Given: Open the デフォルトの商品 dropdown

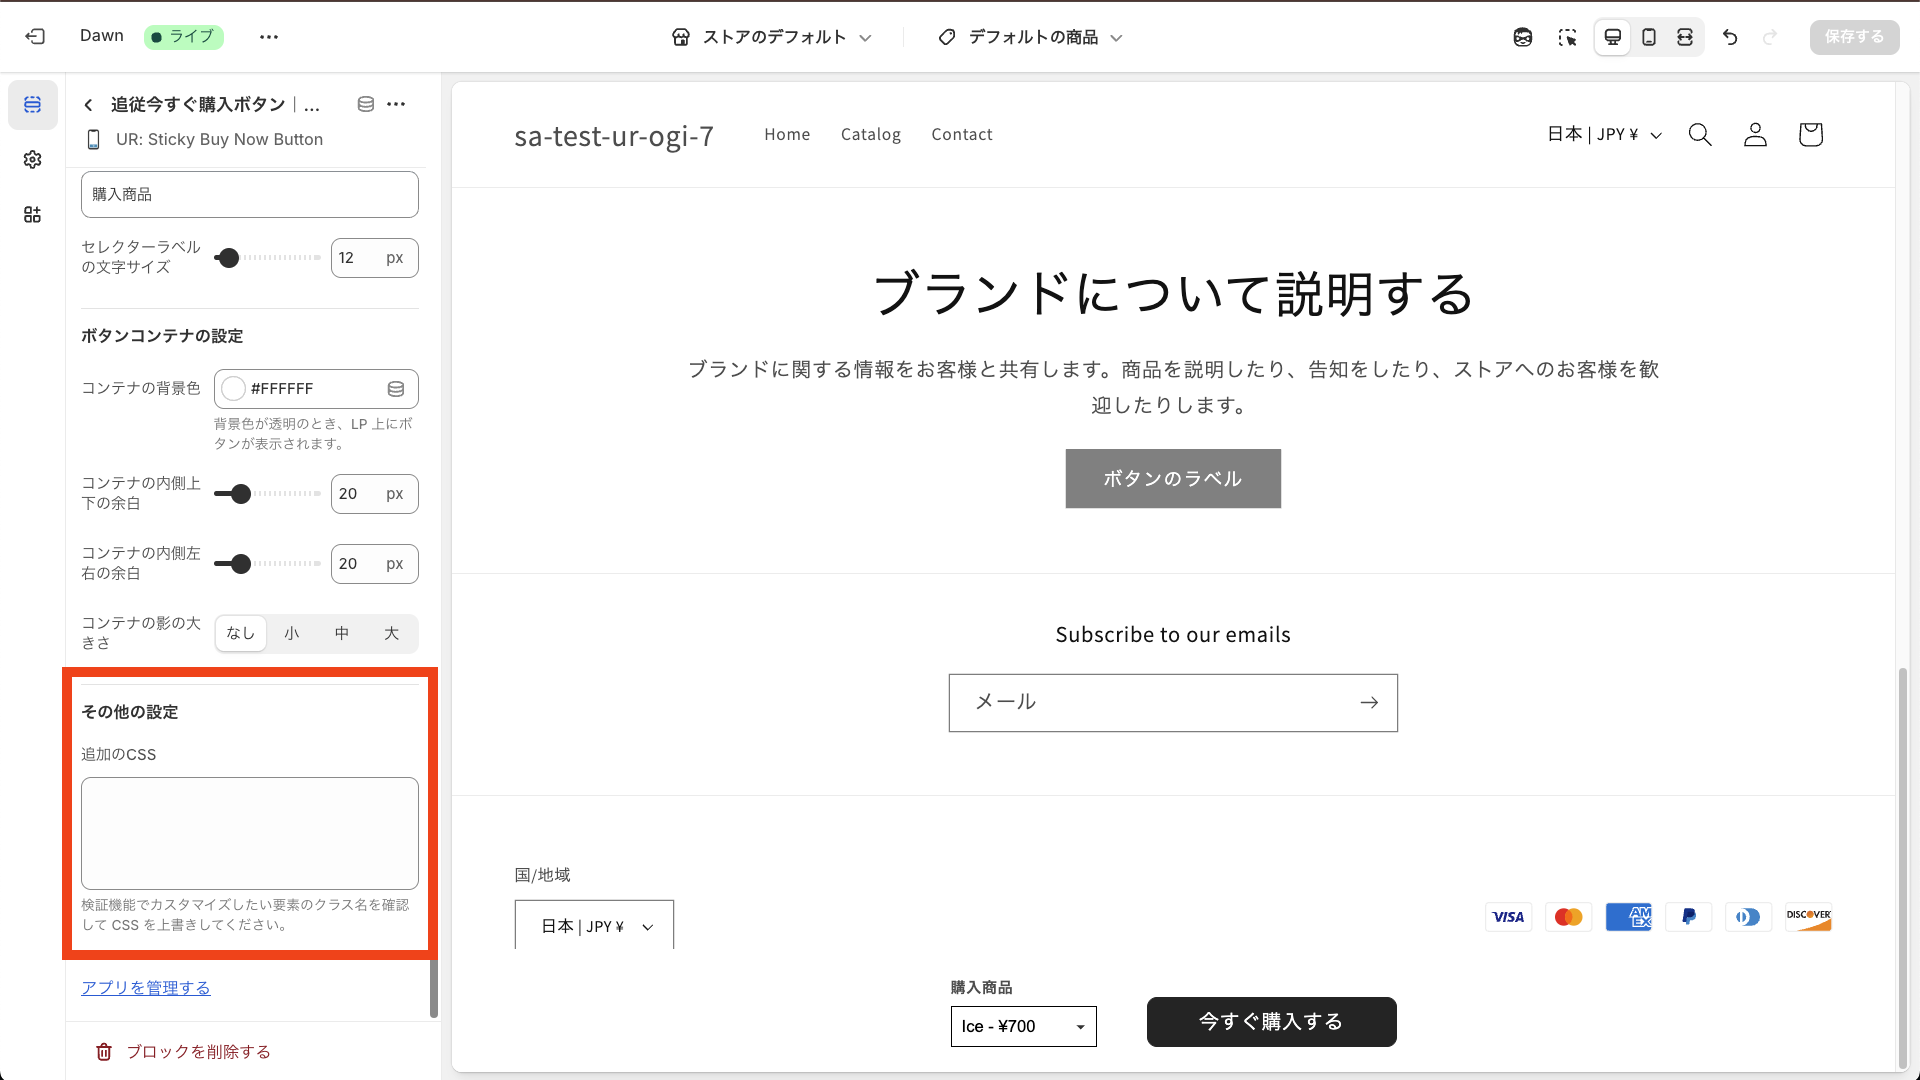Looking at the screenshot, I should [1030, 37].
